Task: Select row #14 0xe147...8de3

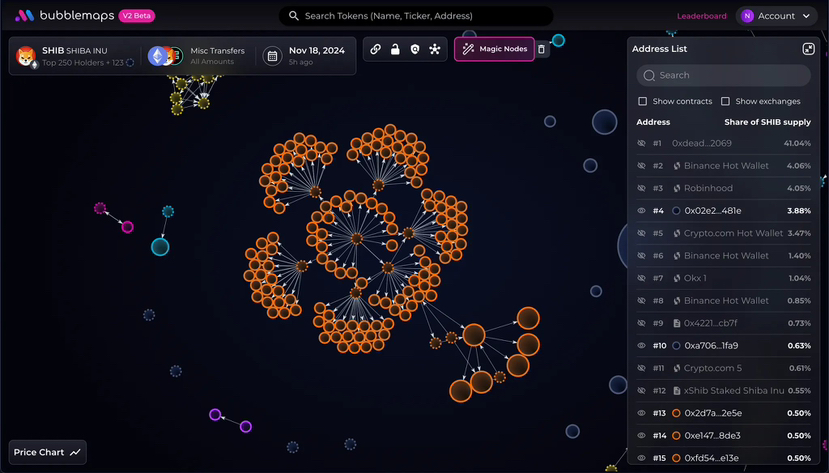Action: pyautogui.click(x=723, y=435)
